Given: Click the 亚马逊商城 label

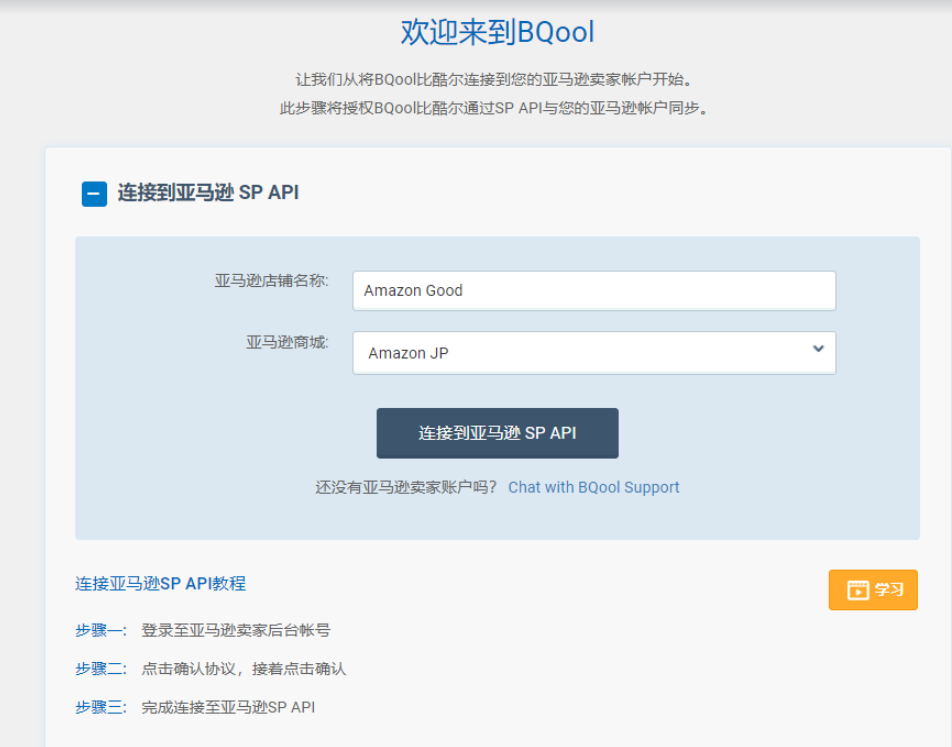Looking at the screenshot, I should point(287,343).
